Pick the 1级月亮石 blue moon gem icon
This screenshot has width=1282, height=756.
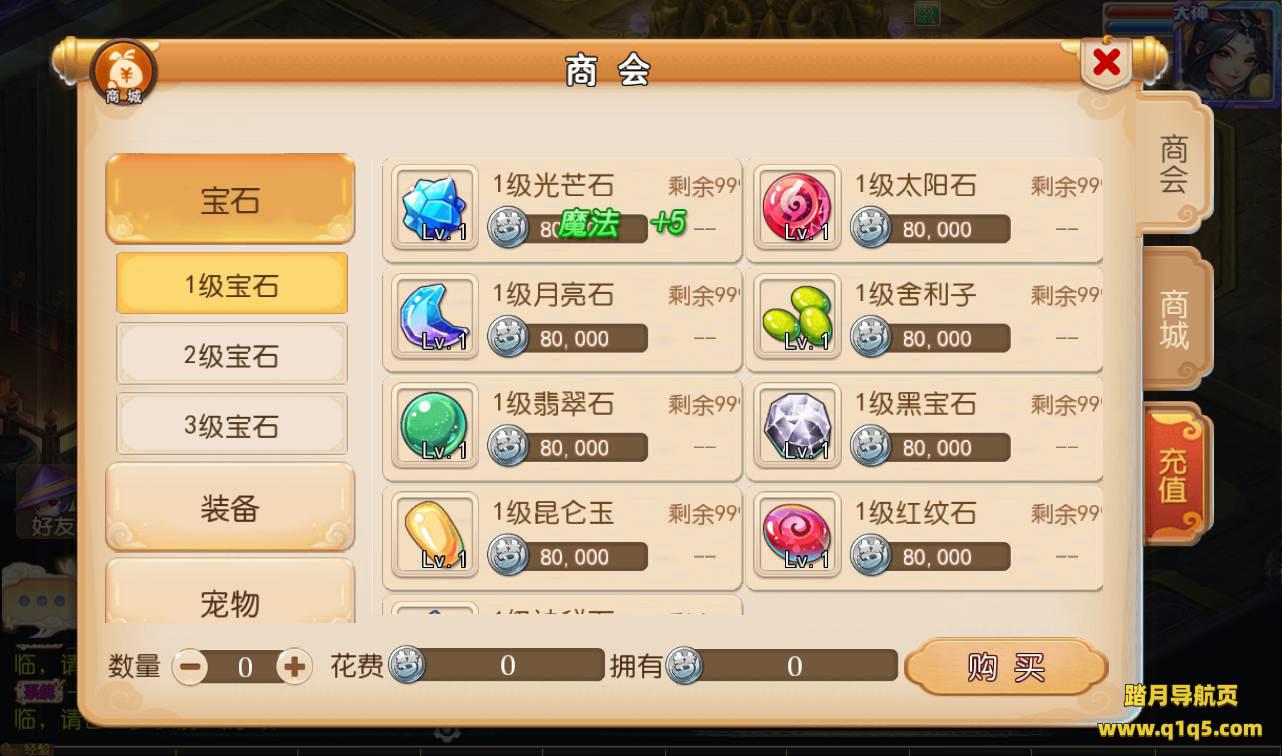click(x=434, y=316)
